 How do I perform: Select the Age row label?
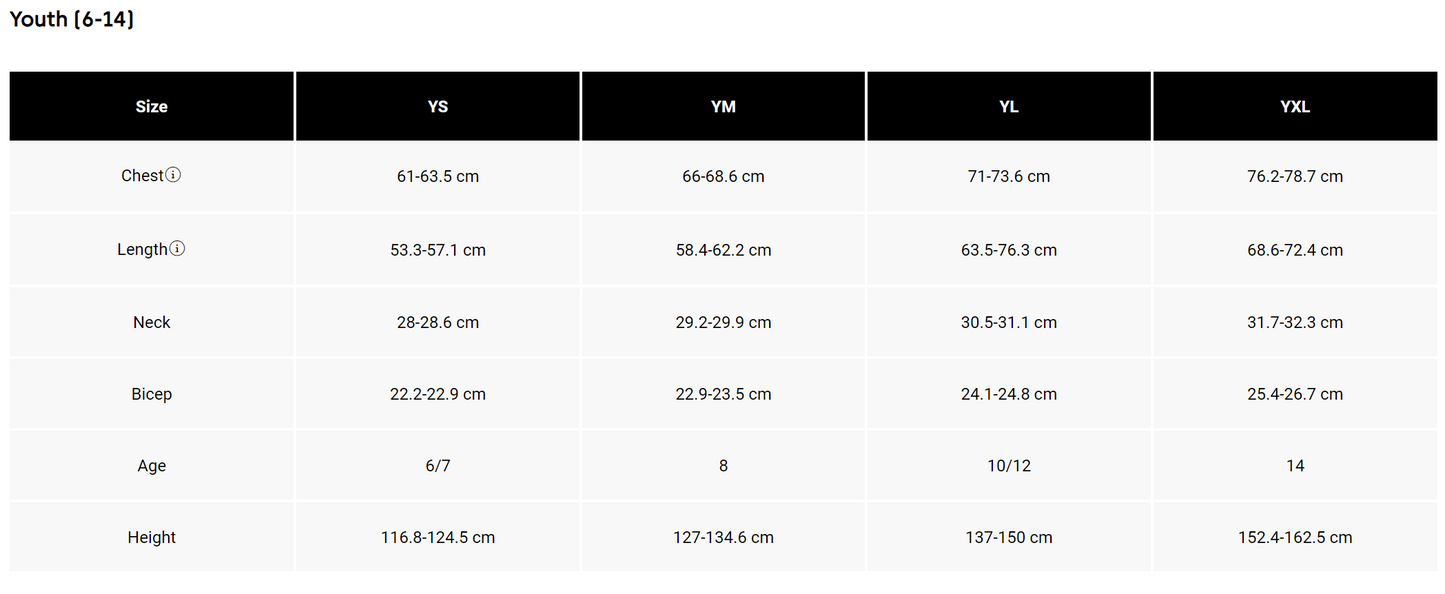(152, 466)
